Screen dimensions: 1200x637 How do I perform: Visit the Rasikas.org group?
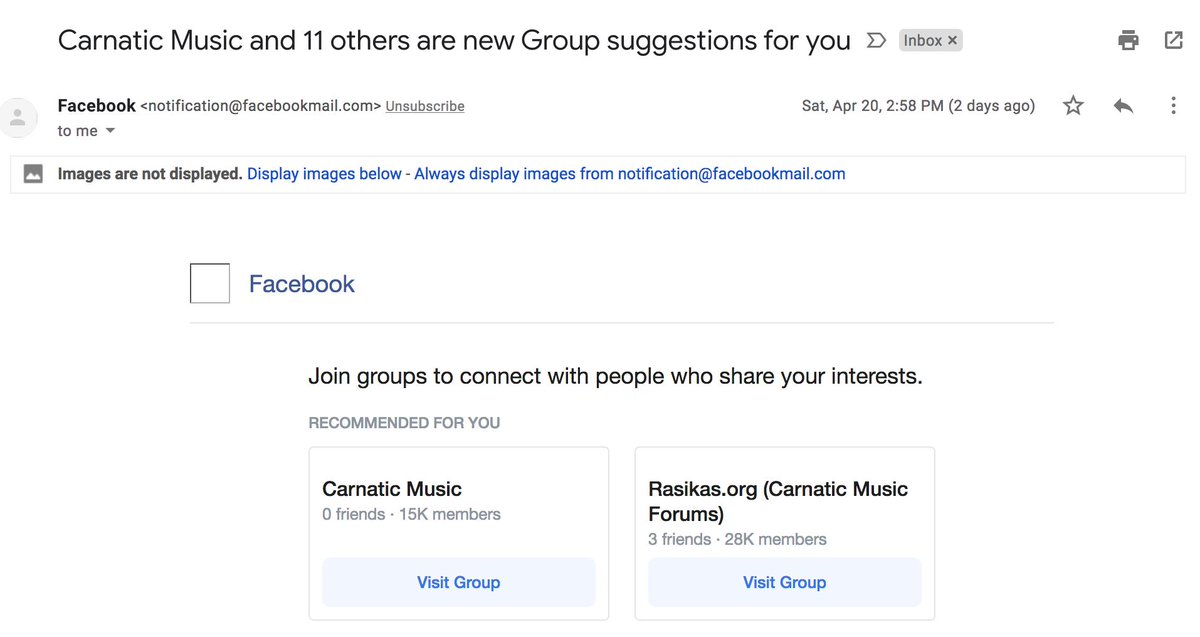click(x=784, y=582)
